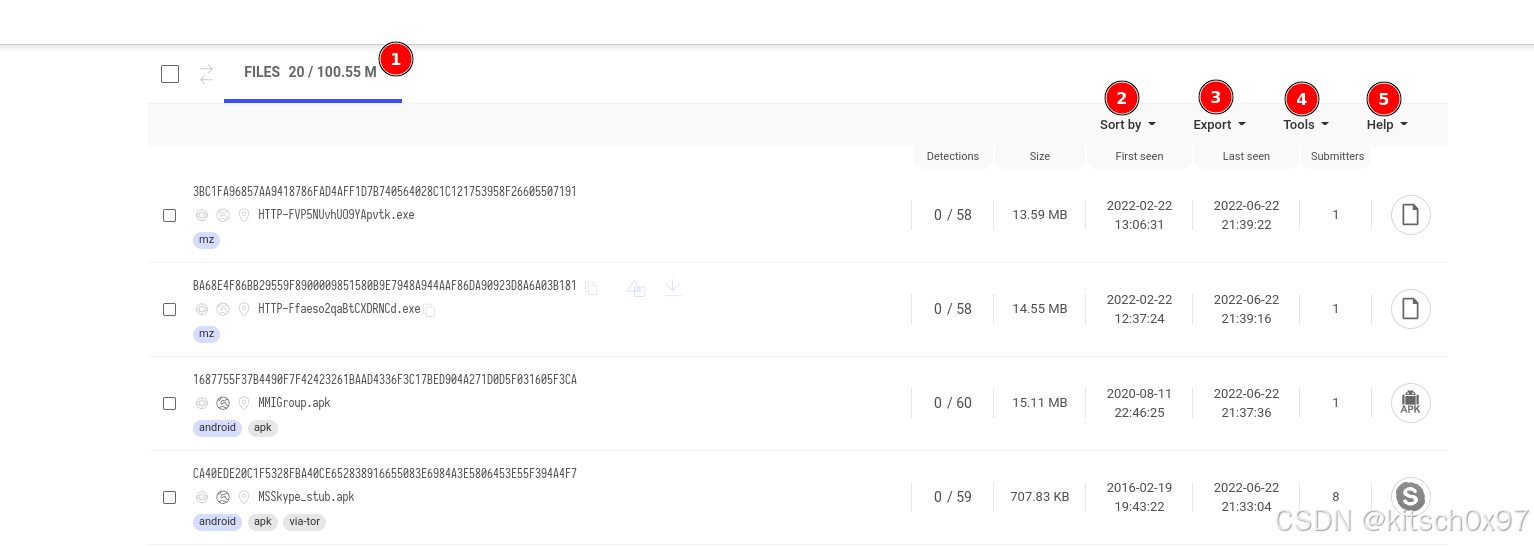Download the BA68E4F8 file via download icon

[x=673, y=287]
